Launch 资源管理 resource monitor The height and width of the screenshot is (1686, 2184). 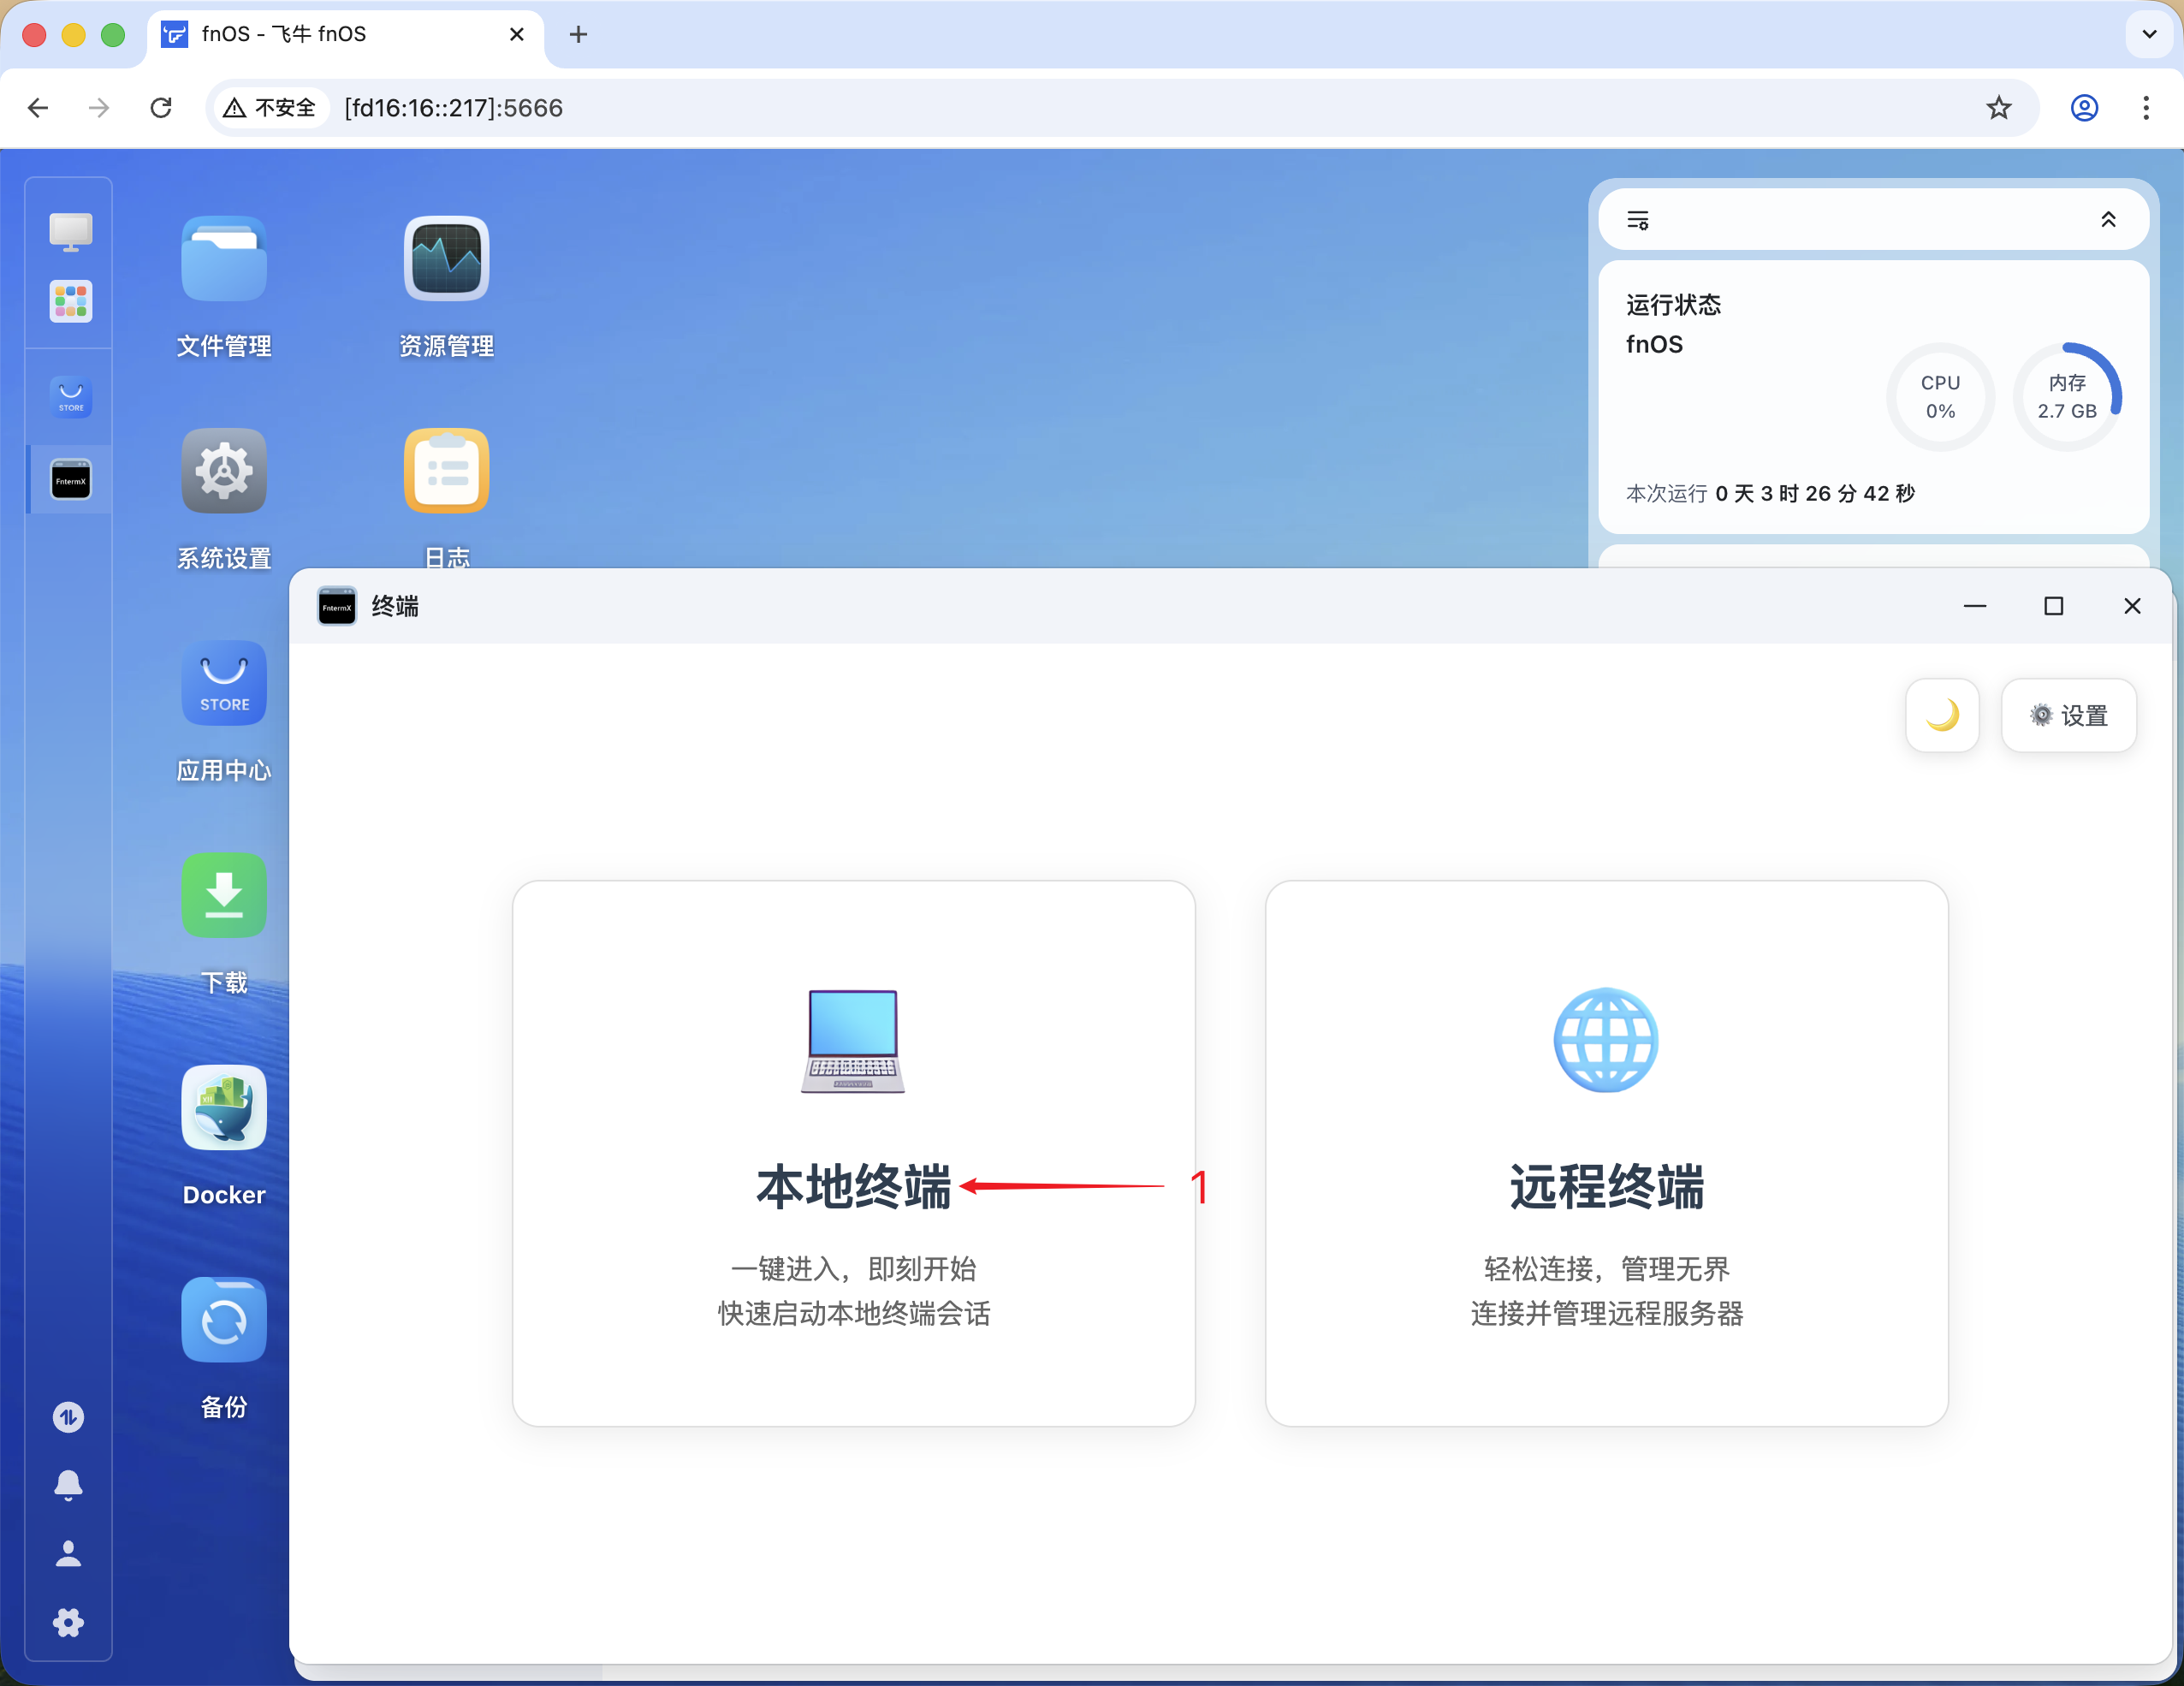point(446,258)
